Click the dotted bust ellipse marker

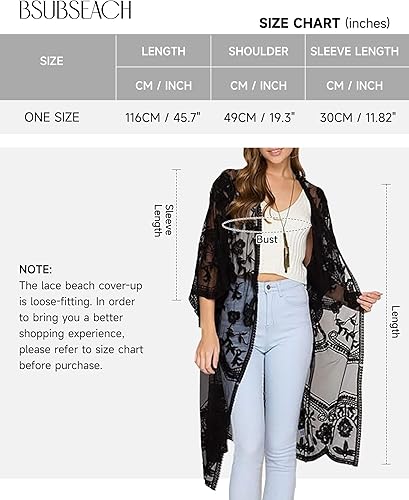pyautogui.click(x=267, y=224)
